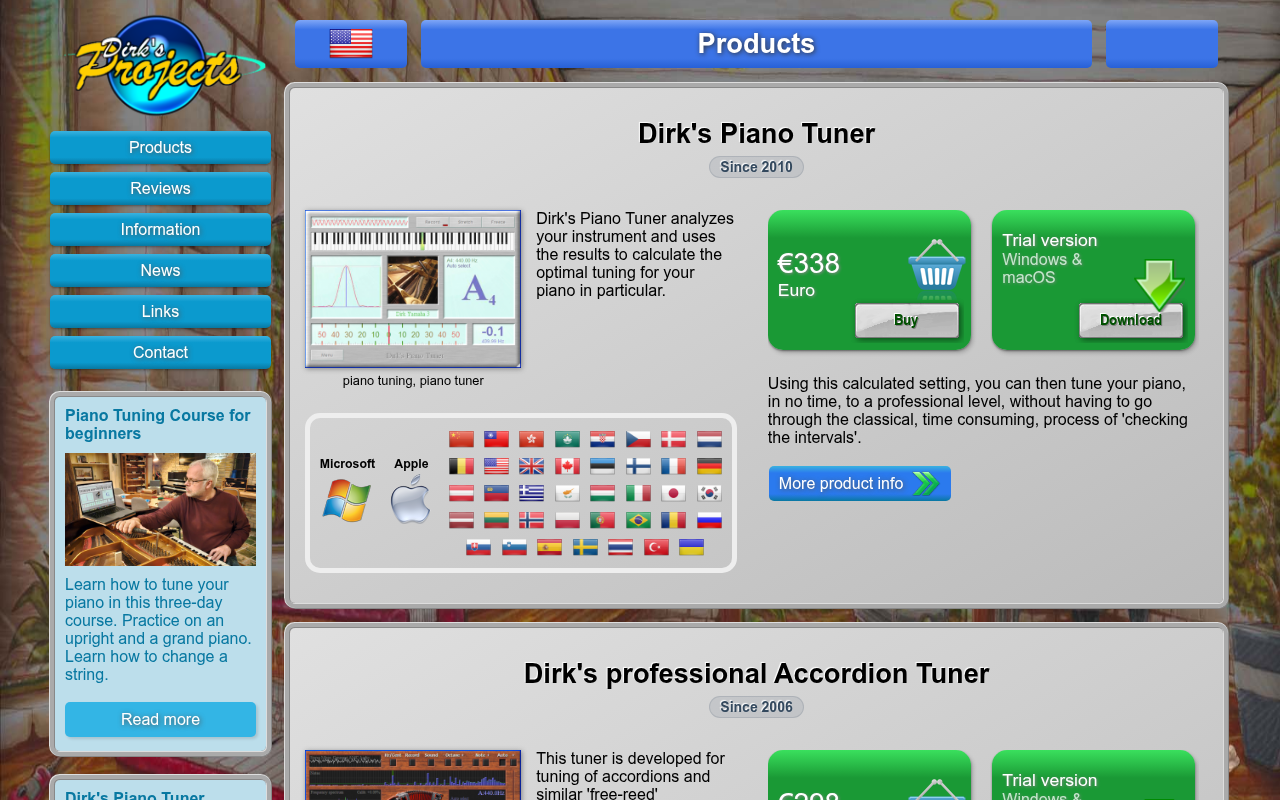The height and width of the screenshot is (800, 1280).
Task: Click the green download arrow icon
Action: pos(1159,285)
